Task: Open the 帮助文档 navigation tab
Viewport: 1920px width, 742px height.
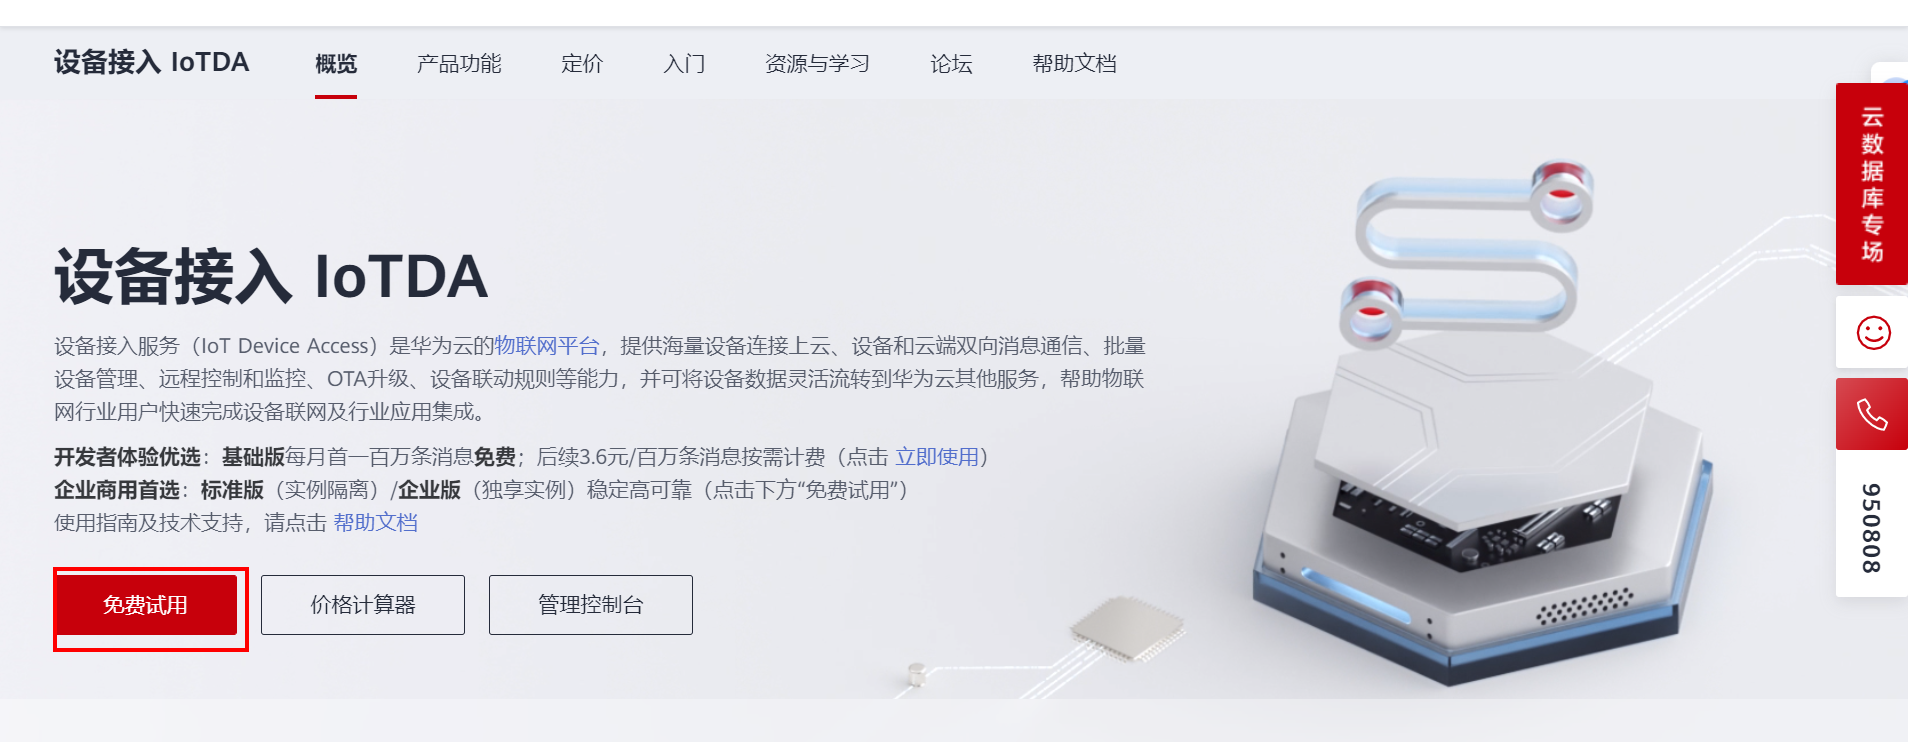Action: tap(1074, 64)
